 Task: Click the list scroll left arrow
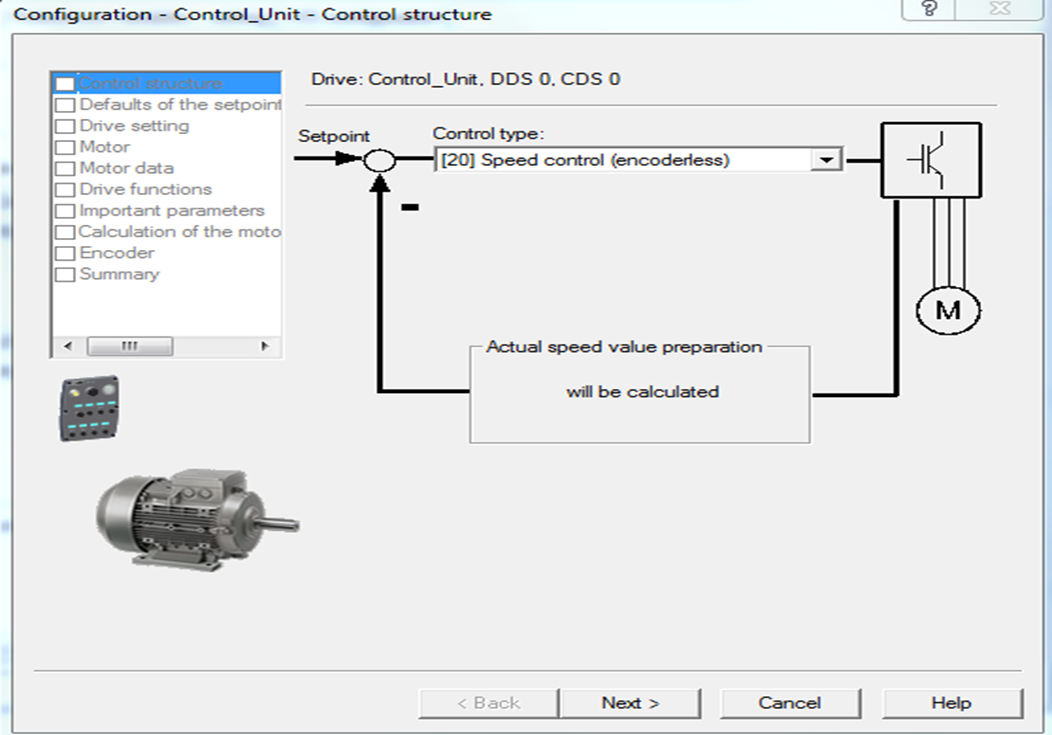click(x=67, y=346)
